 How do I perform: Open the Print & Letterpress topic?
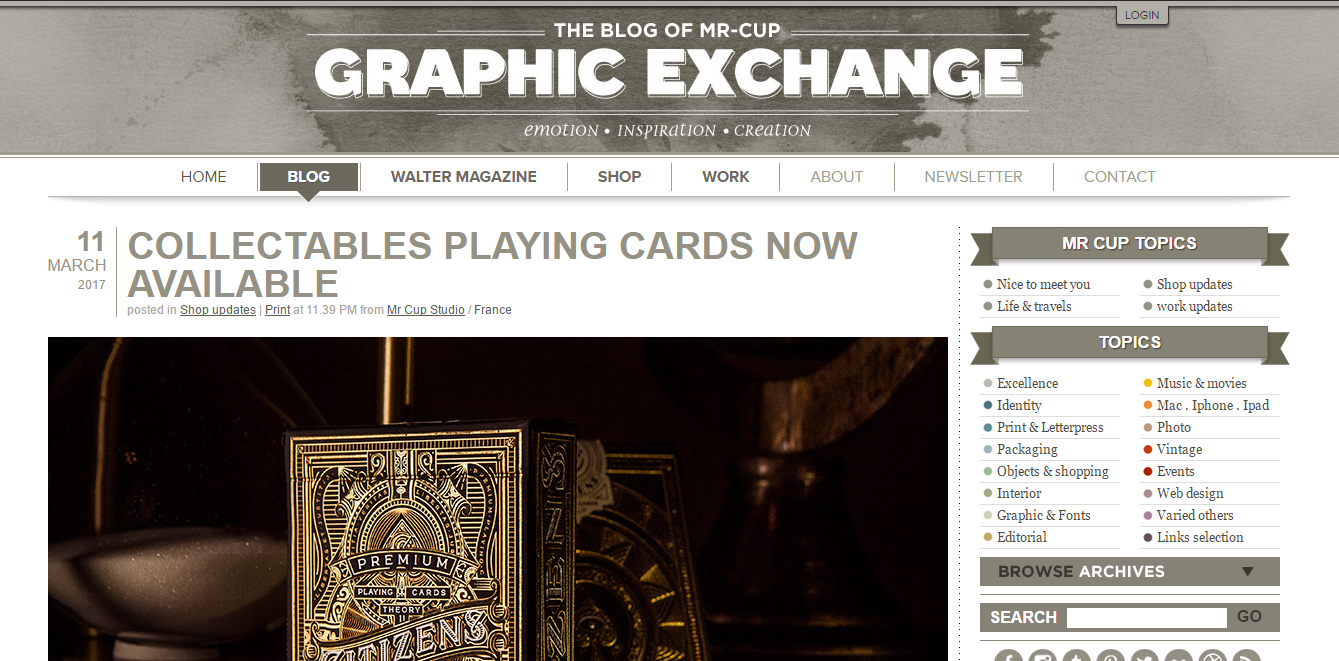[1050, 427]
